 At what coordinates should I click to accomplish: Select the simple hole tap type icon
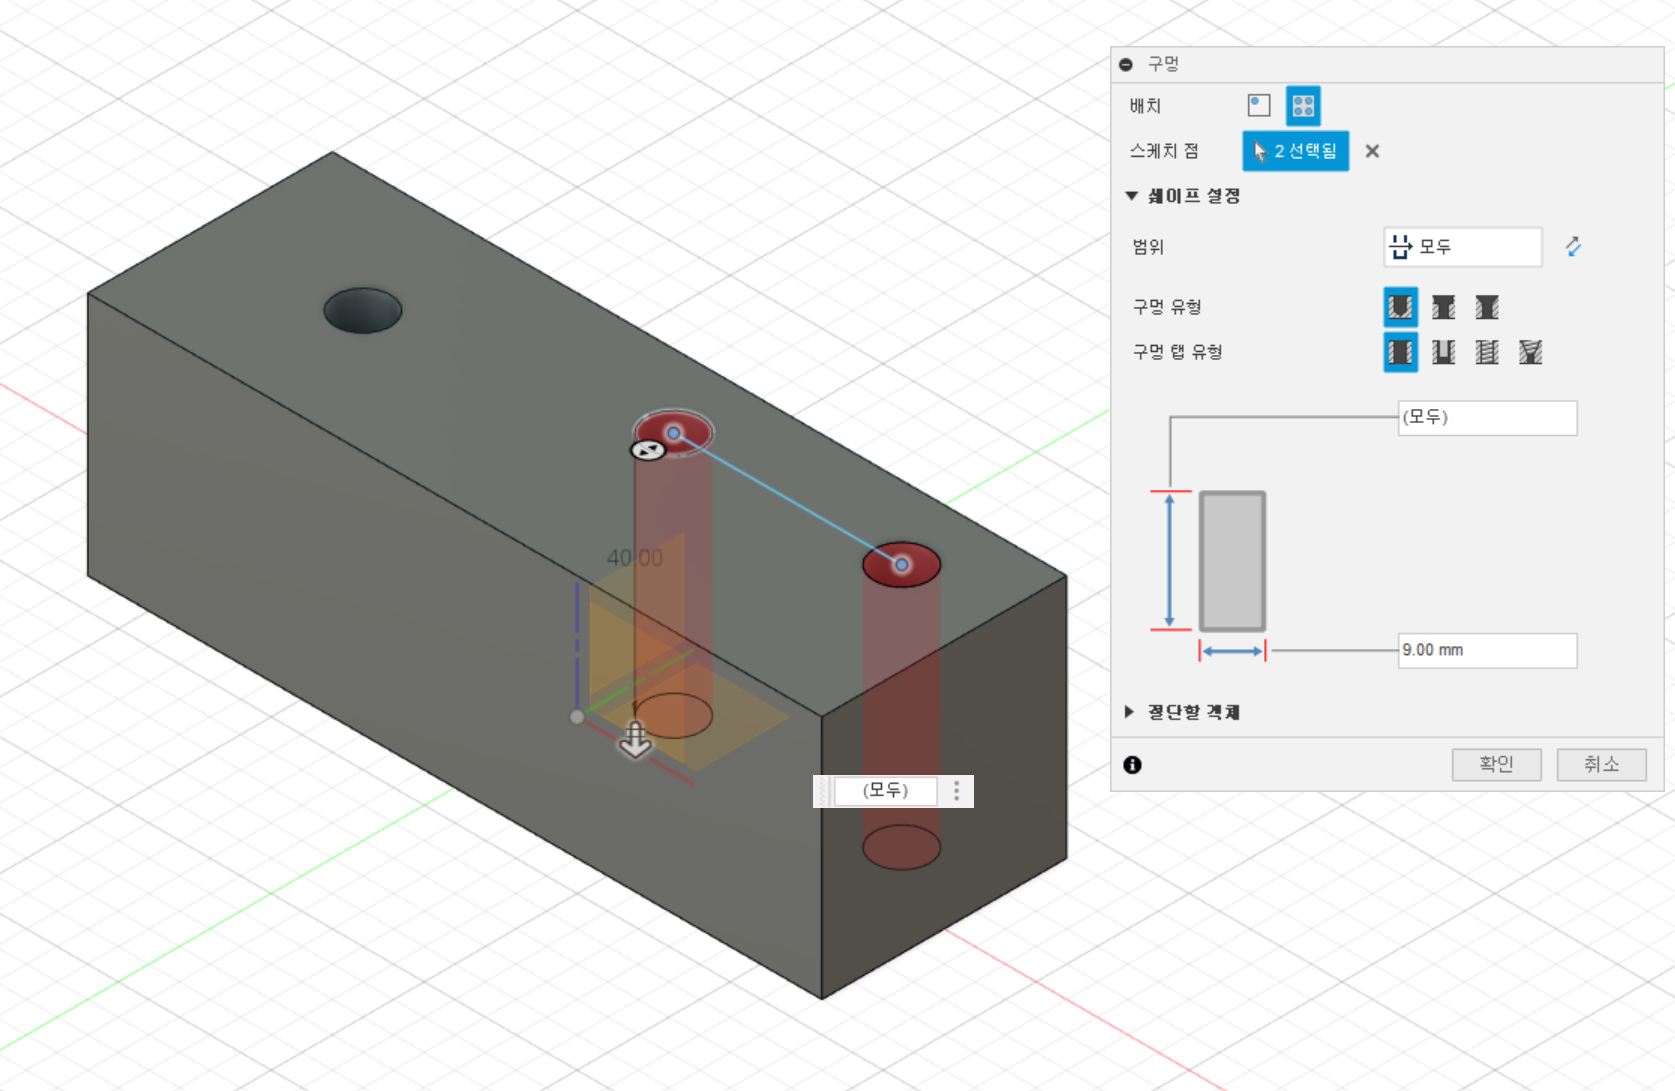pos(1401,352)
